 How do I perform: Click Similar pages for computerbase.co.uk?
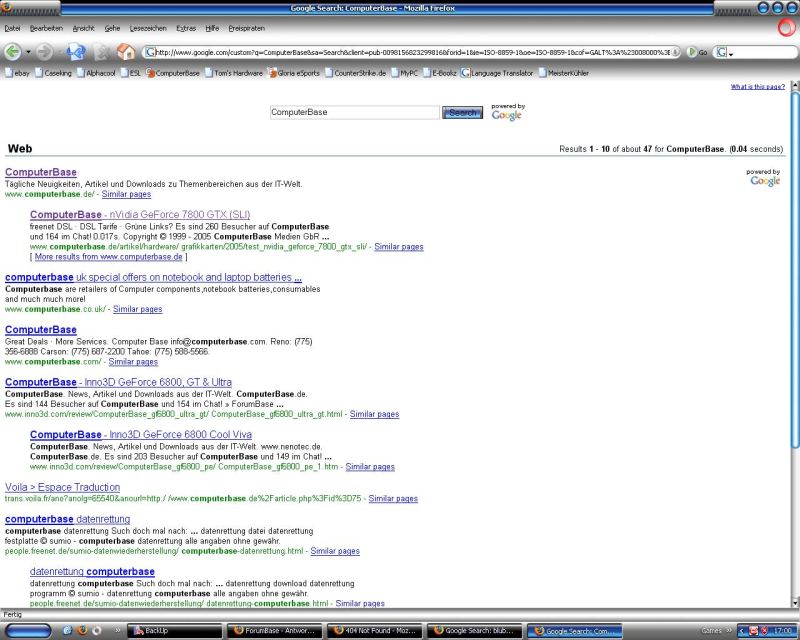[137, 309]
